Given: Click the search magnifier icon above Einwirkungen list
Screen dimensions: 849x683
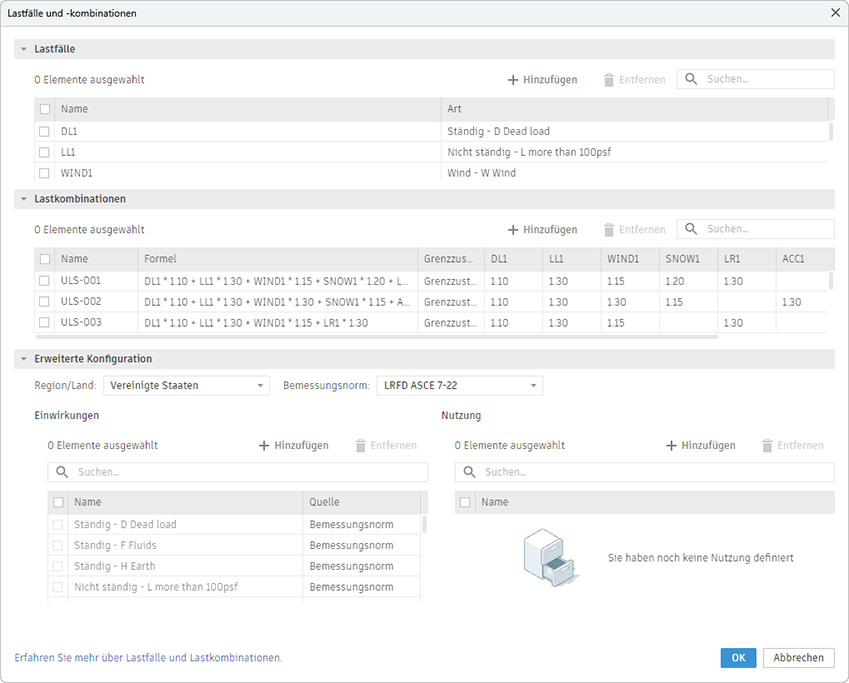Looking at the screenshot, I should coord(62,472).
